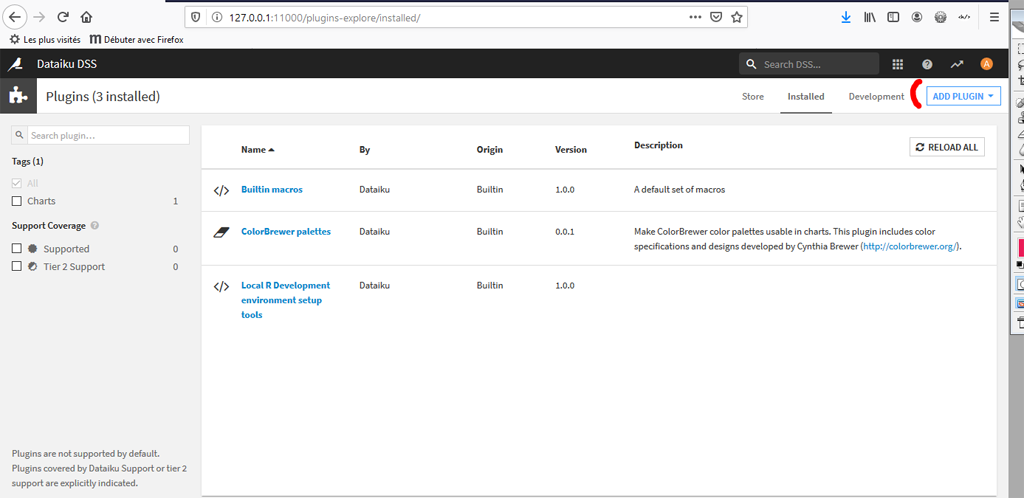
Task: Click the Pocket save icon
Action: [x=716, y=18]
